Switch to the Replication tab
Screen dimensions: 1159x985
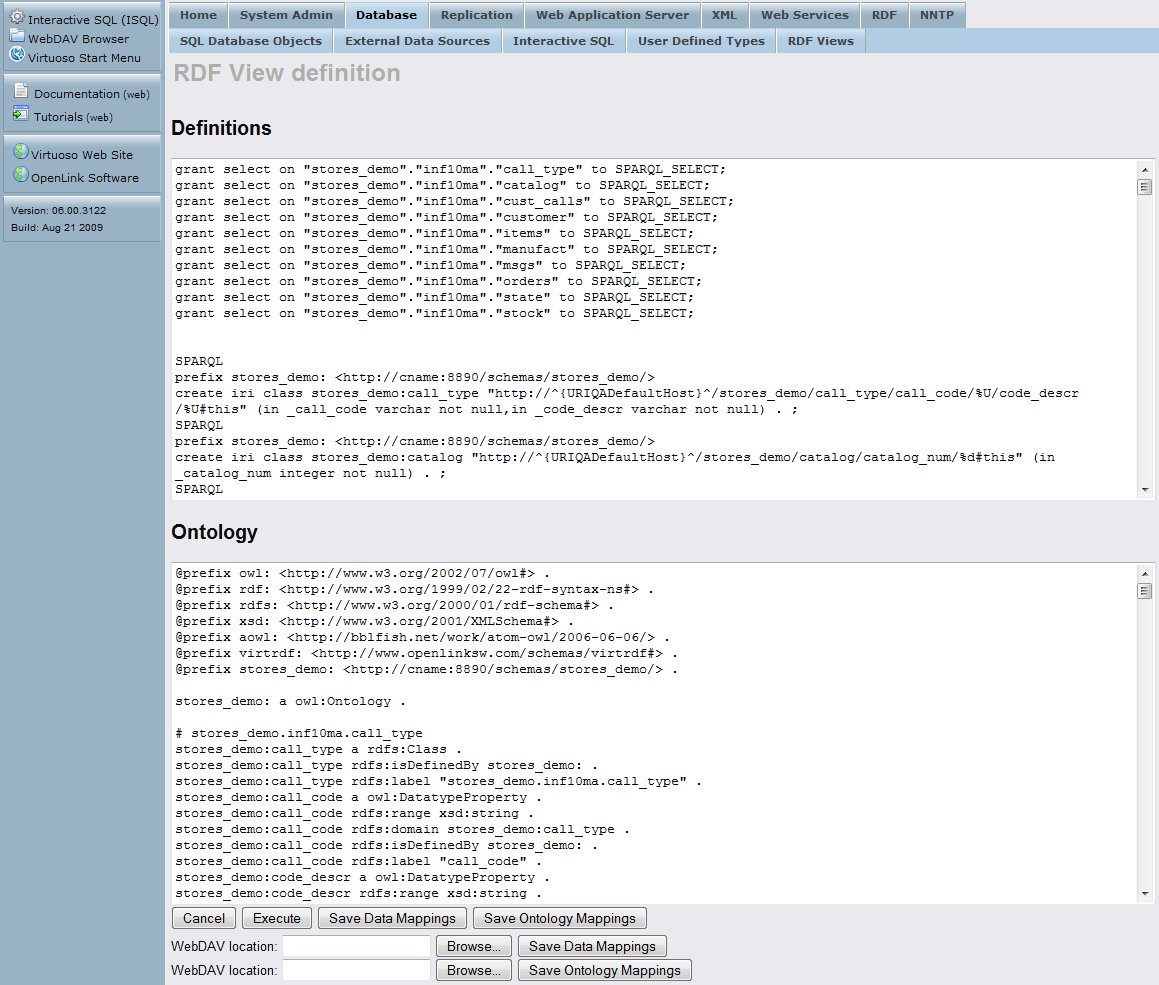coord(476,15)
